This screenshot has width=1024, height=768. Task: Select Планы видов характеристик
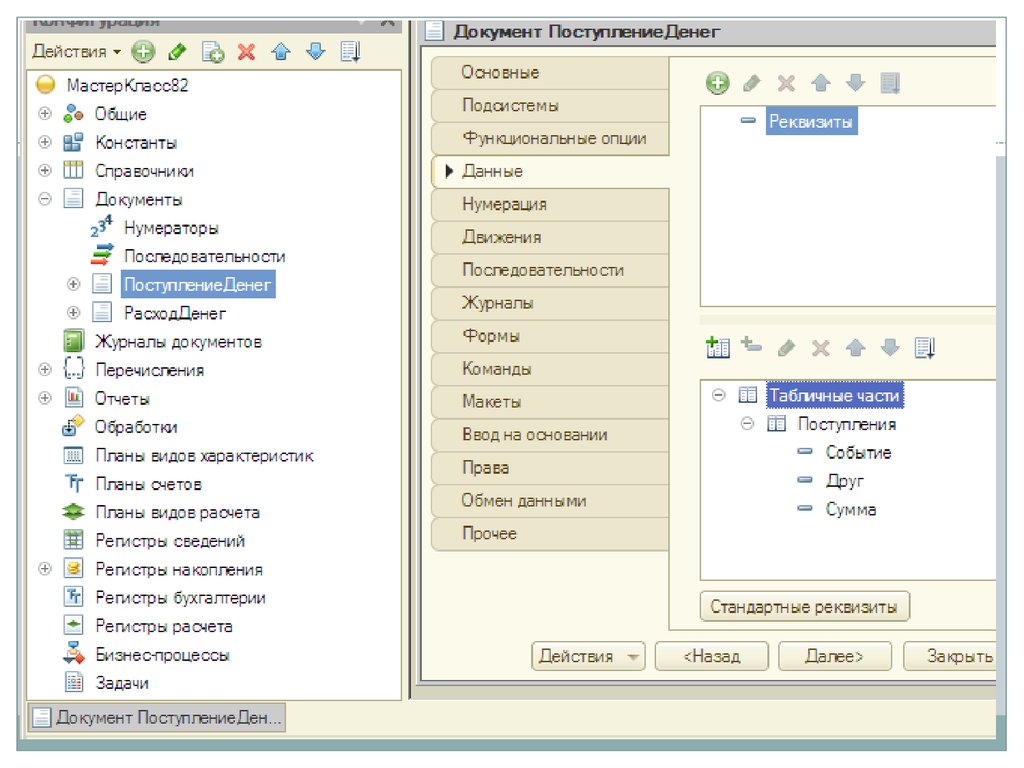click(204, 455)
